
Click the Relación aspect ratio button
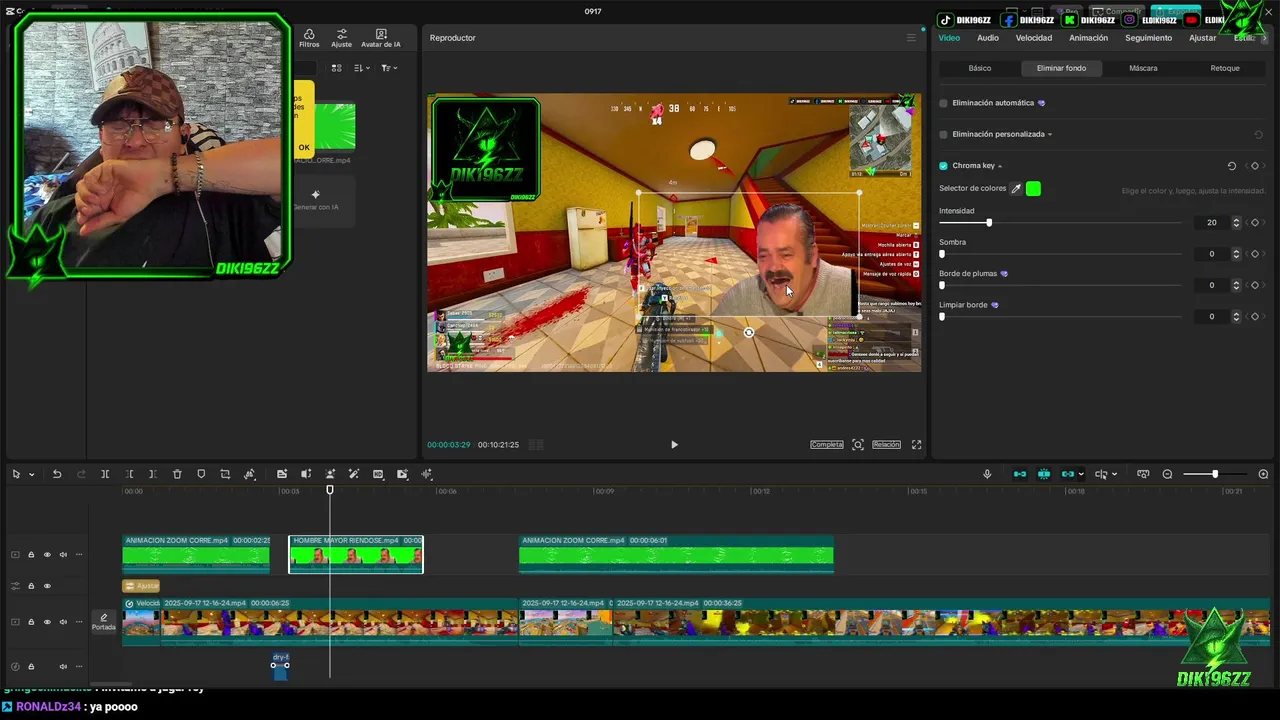(886, 444)
